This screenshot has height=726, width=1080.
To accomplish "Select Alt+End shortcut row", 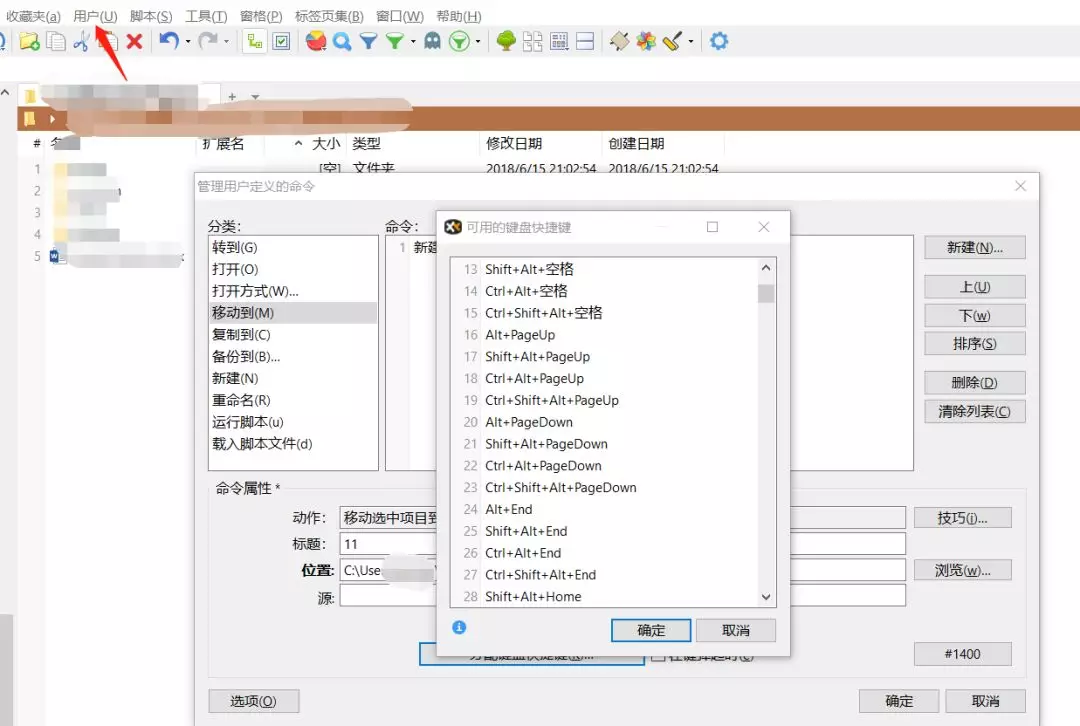I will coord(604,509).
